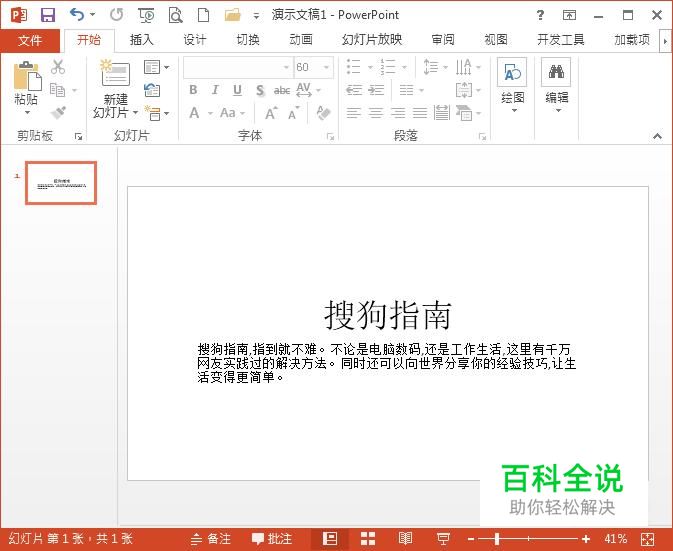Reset the slide with the reset icon
The width and height of the screenshot is (673, 551).
point(152,90)
